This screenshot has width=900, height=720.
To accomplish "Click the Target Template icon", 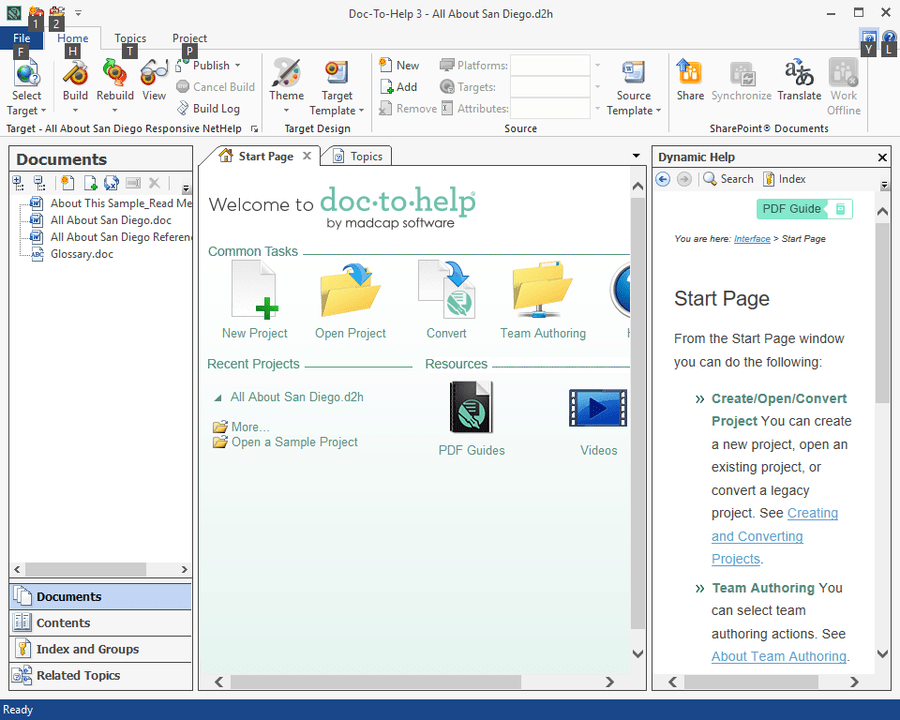I will tap(336, 73).
